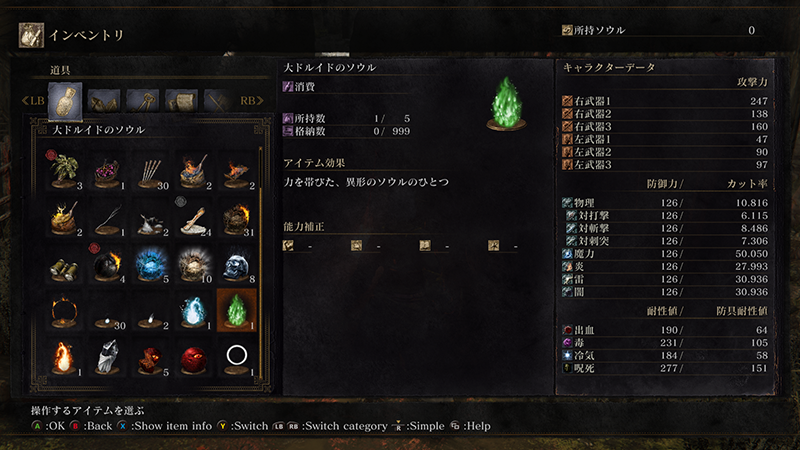
Task: Choose the blue skull item with count 8
Action: [x=237, y=264]
